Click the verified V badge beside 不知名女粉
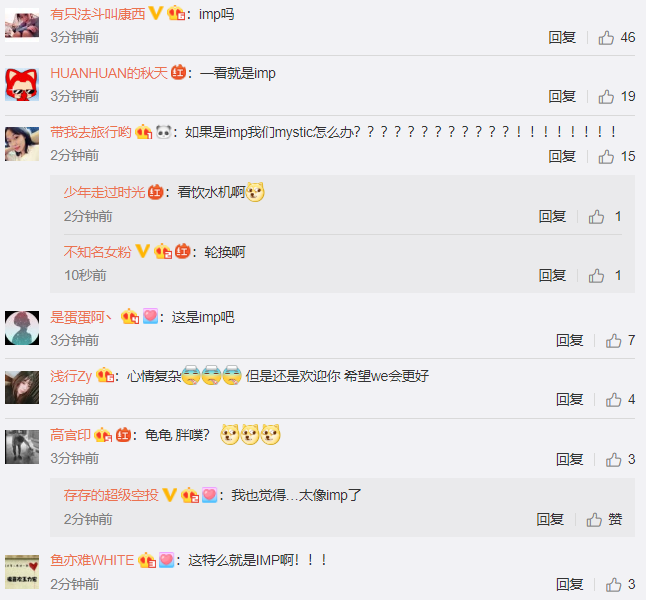The height and width of the screenshot is (600, 646). coord(143,251)
